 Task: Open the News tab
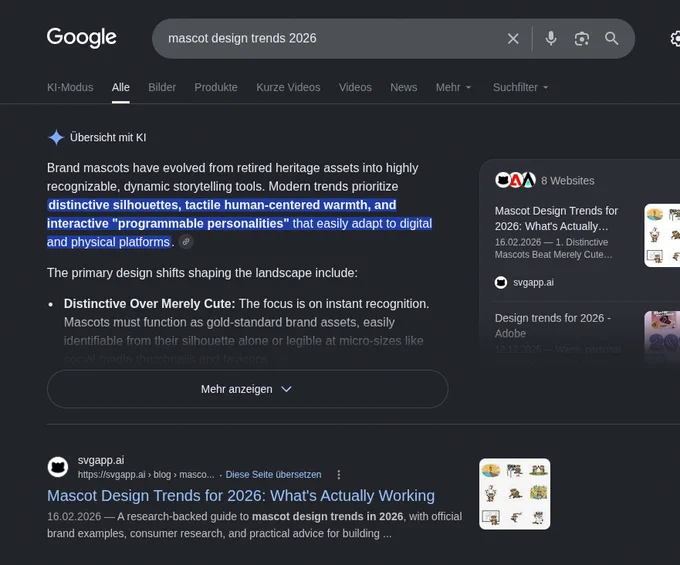[403, 87]
